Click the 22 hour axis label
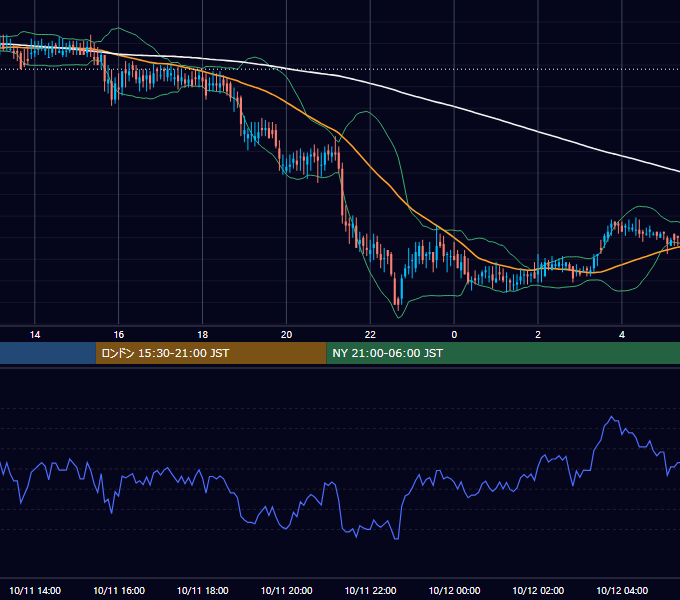 coord(370,335)
